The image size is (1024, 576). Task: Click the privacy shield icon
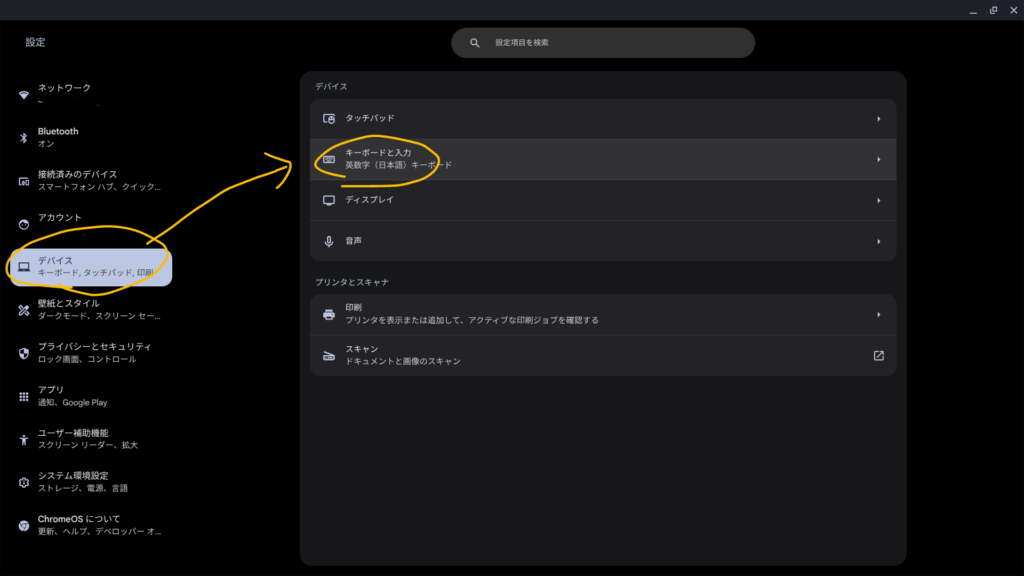[24, 353]
